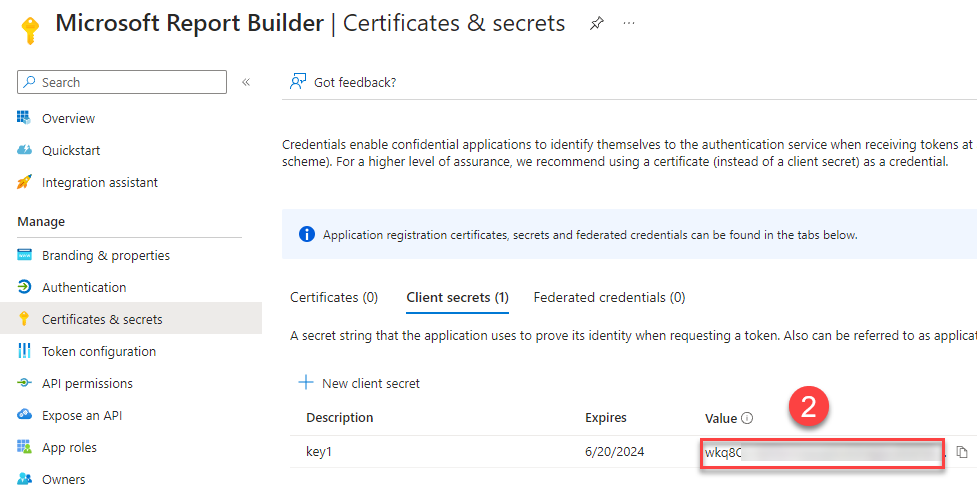Viewport: 977px width, 490px height.
Task: Open Expose an API
Action: (x=82, y=415)
